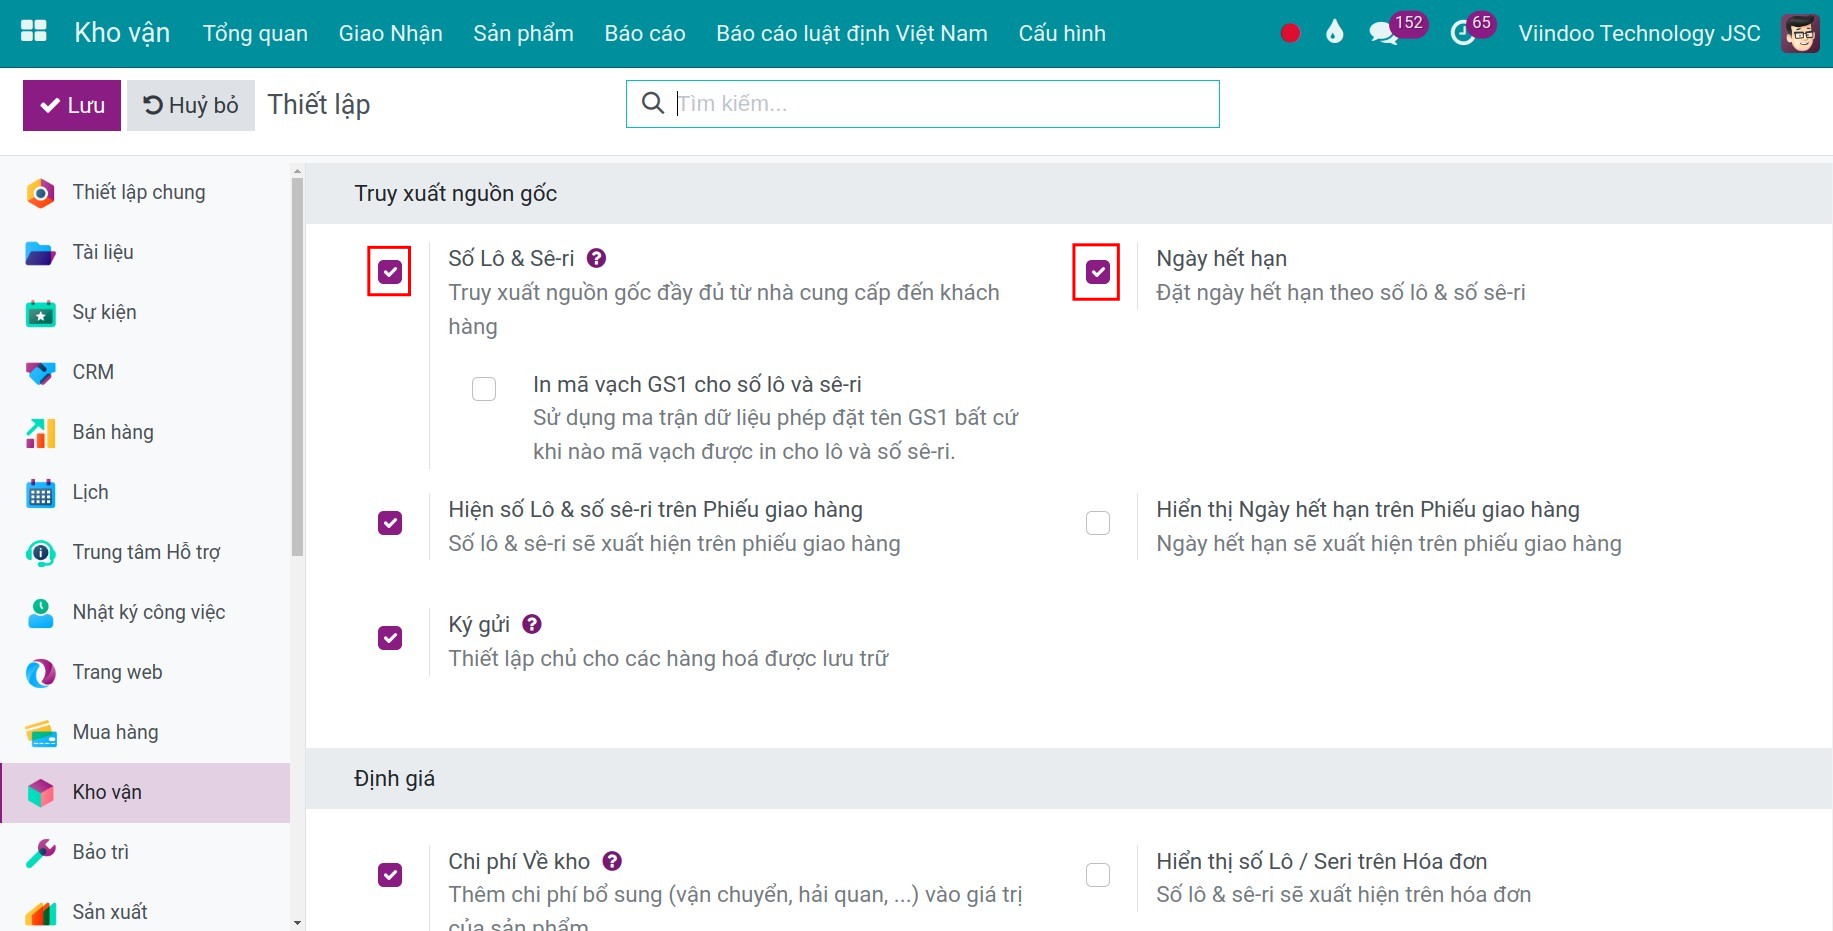Open Tổng quan menu
Image resolution: width=1833 pixels, height=931 pixels.
[255, 33]
